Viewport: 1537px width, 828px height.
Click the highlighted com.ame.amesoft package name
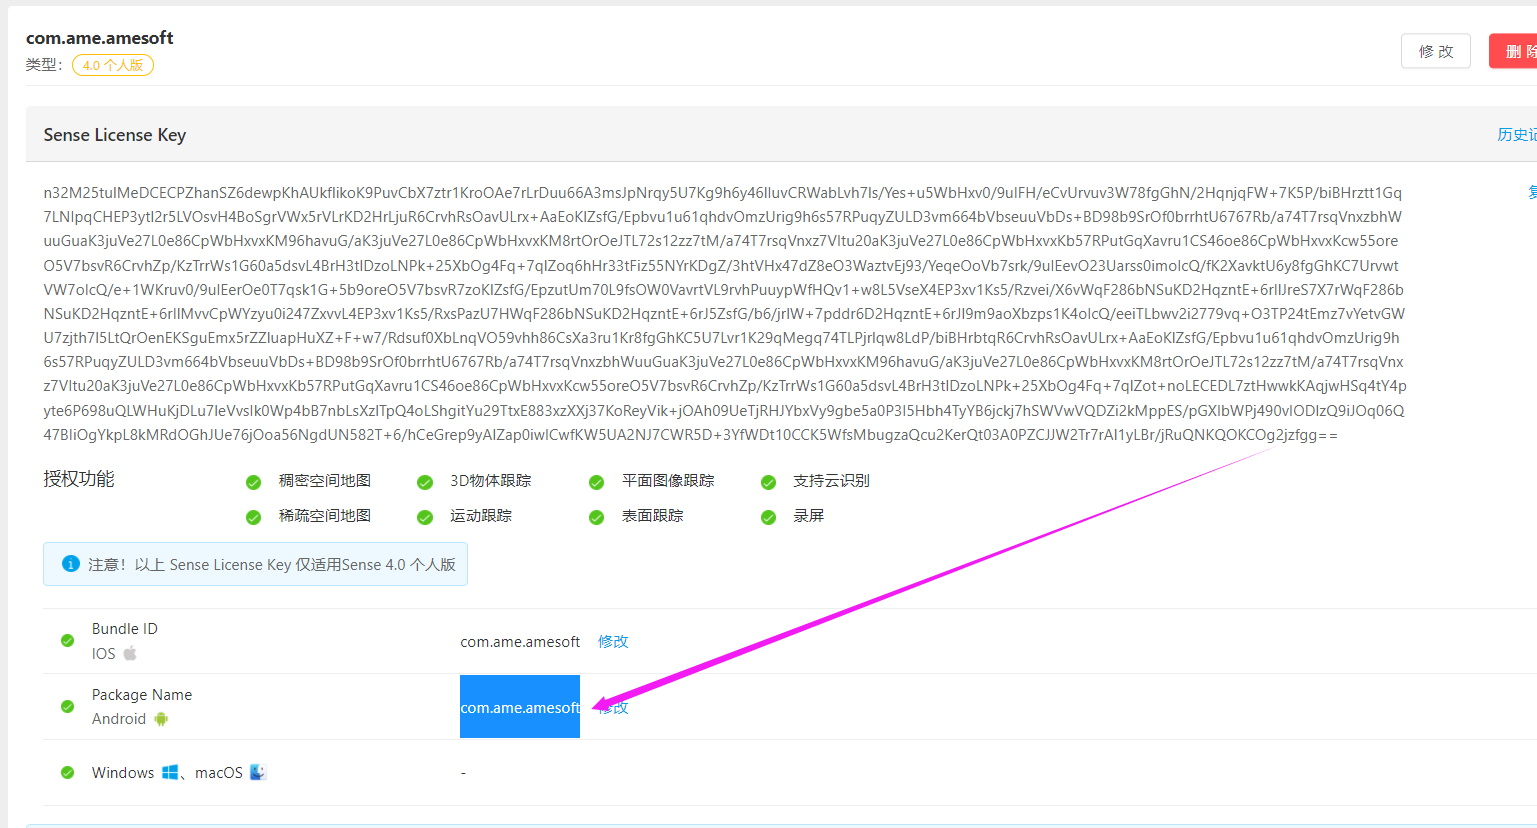[x=519, y=707]
